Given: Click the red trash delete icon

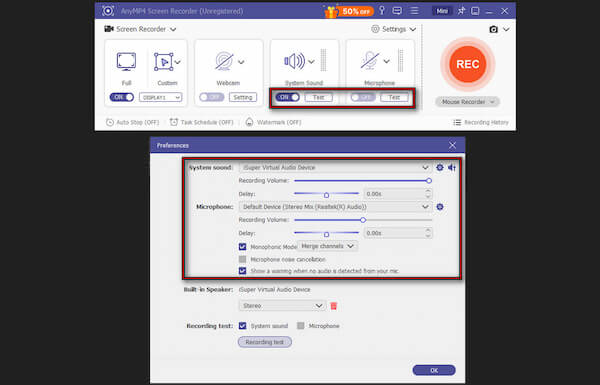Looking at the screenshot, I should pyautogui.click(x=334, y=306).
